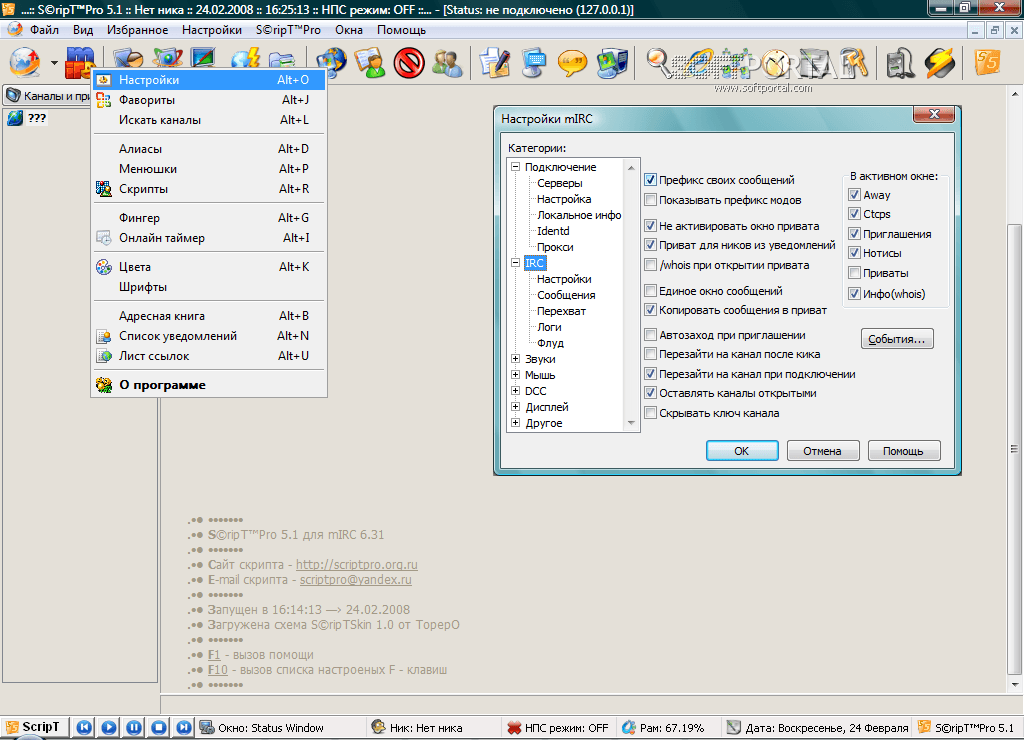Select Флуд in categories tree
Image resolution: width=1024 pixels, height=740 pixels.
(x=551, y=343)
